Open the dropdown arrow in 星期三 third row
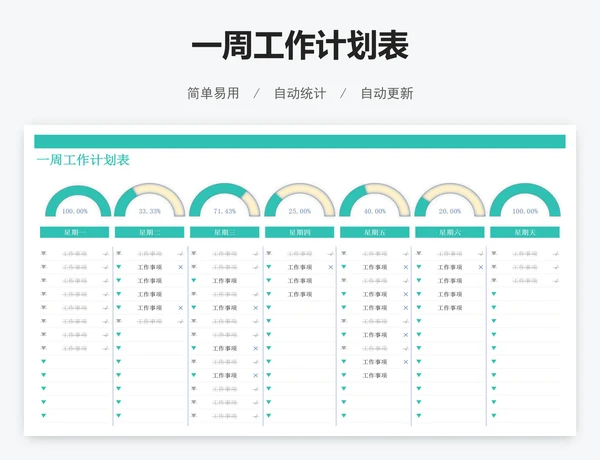The image size is (600, 460). coord(194,281)
